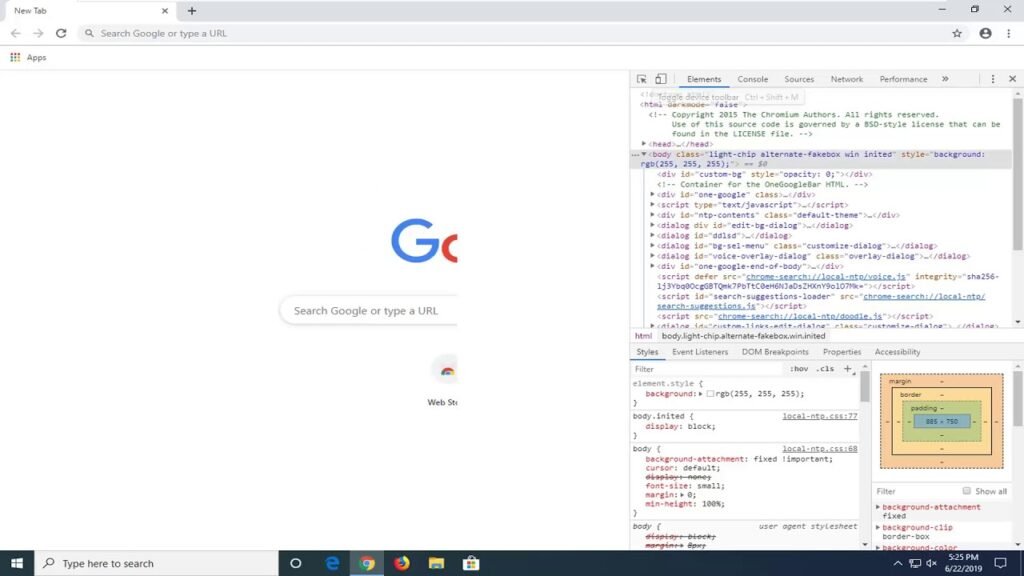1024x576 pixels.
Task: Open the Properties pane tab
Action: [x=842, y=352]
